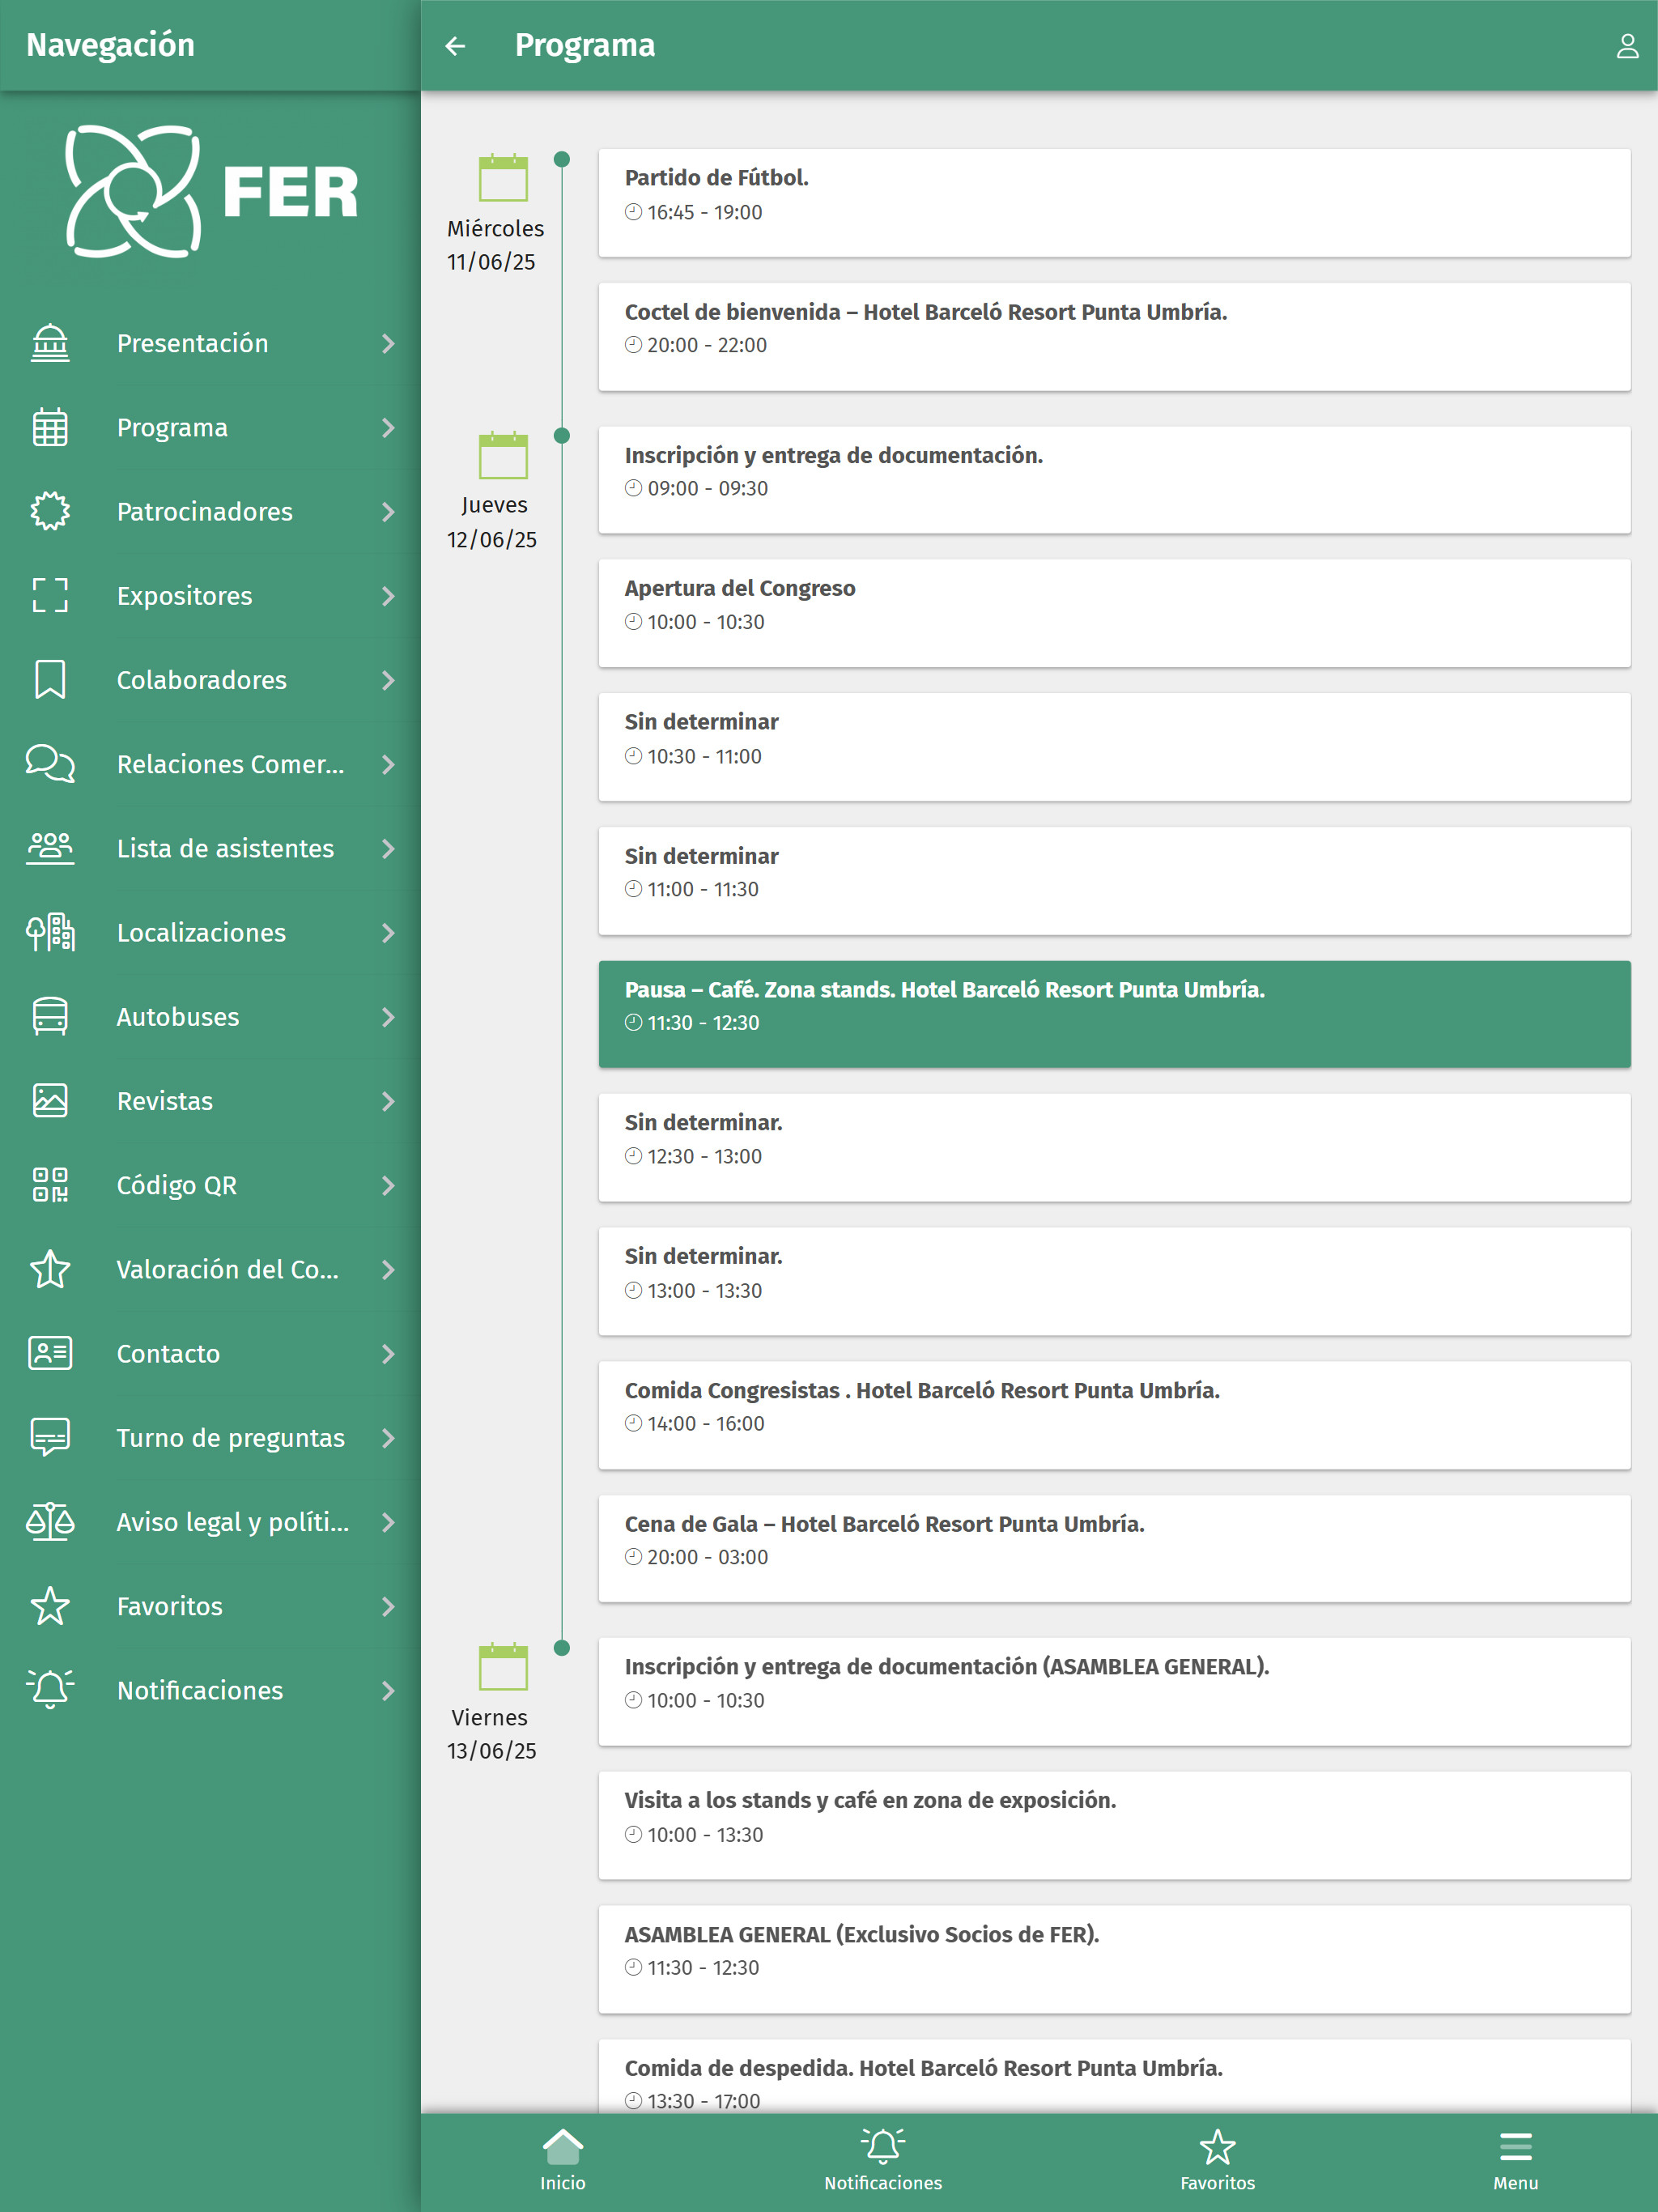Open the user profile icon
Screen dimensions: 1658x2212
click(x=1626, y=46)
